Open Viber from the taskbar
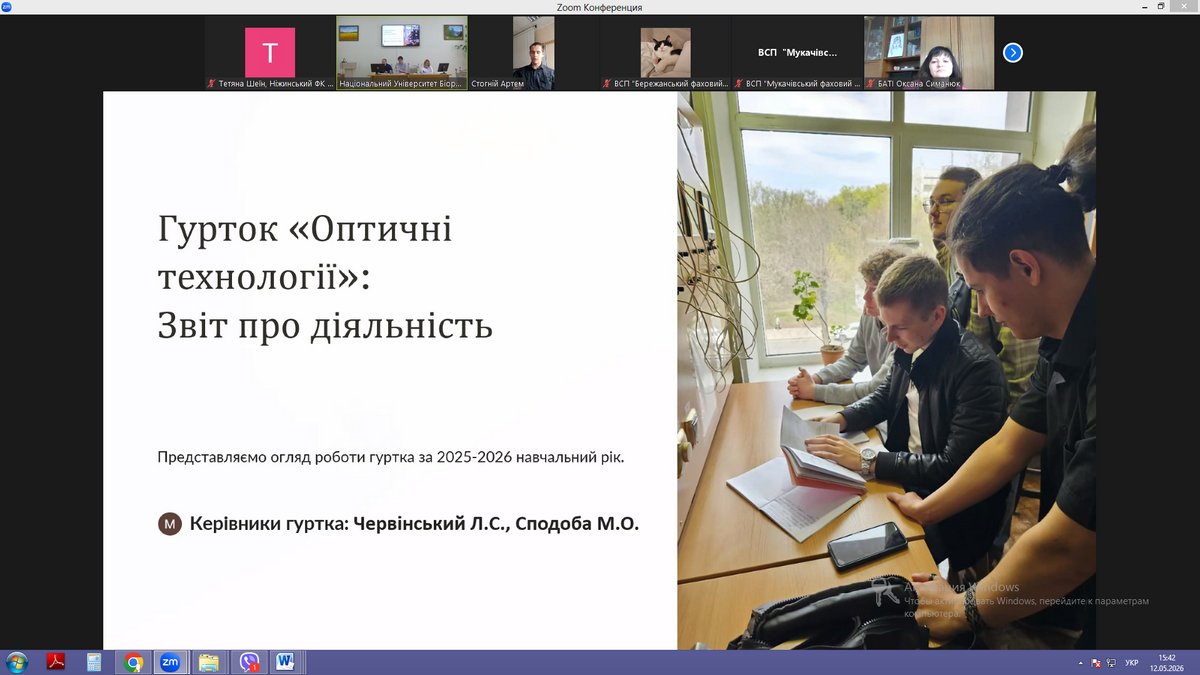The height and width of the screenshot is (675, 1200). click(x=247, y=662)
